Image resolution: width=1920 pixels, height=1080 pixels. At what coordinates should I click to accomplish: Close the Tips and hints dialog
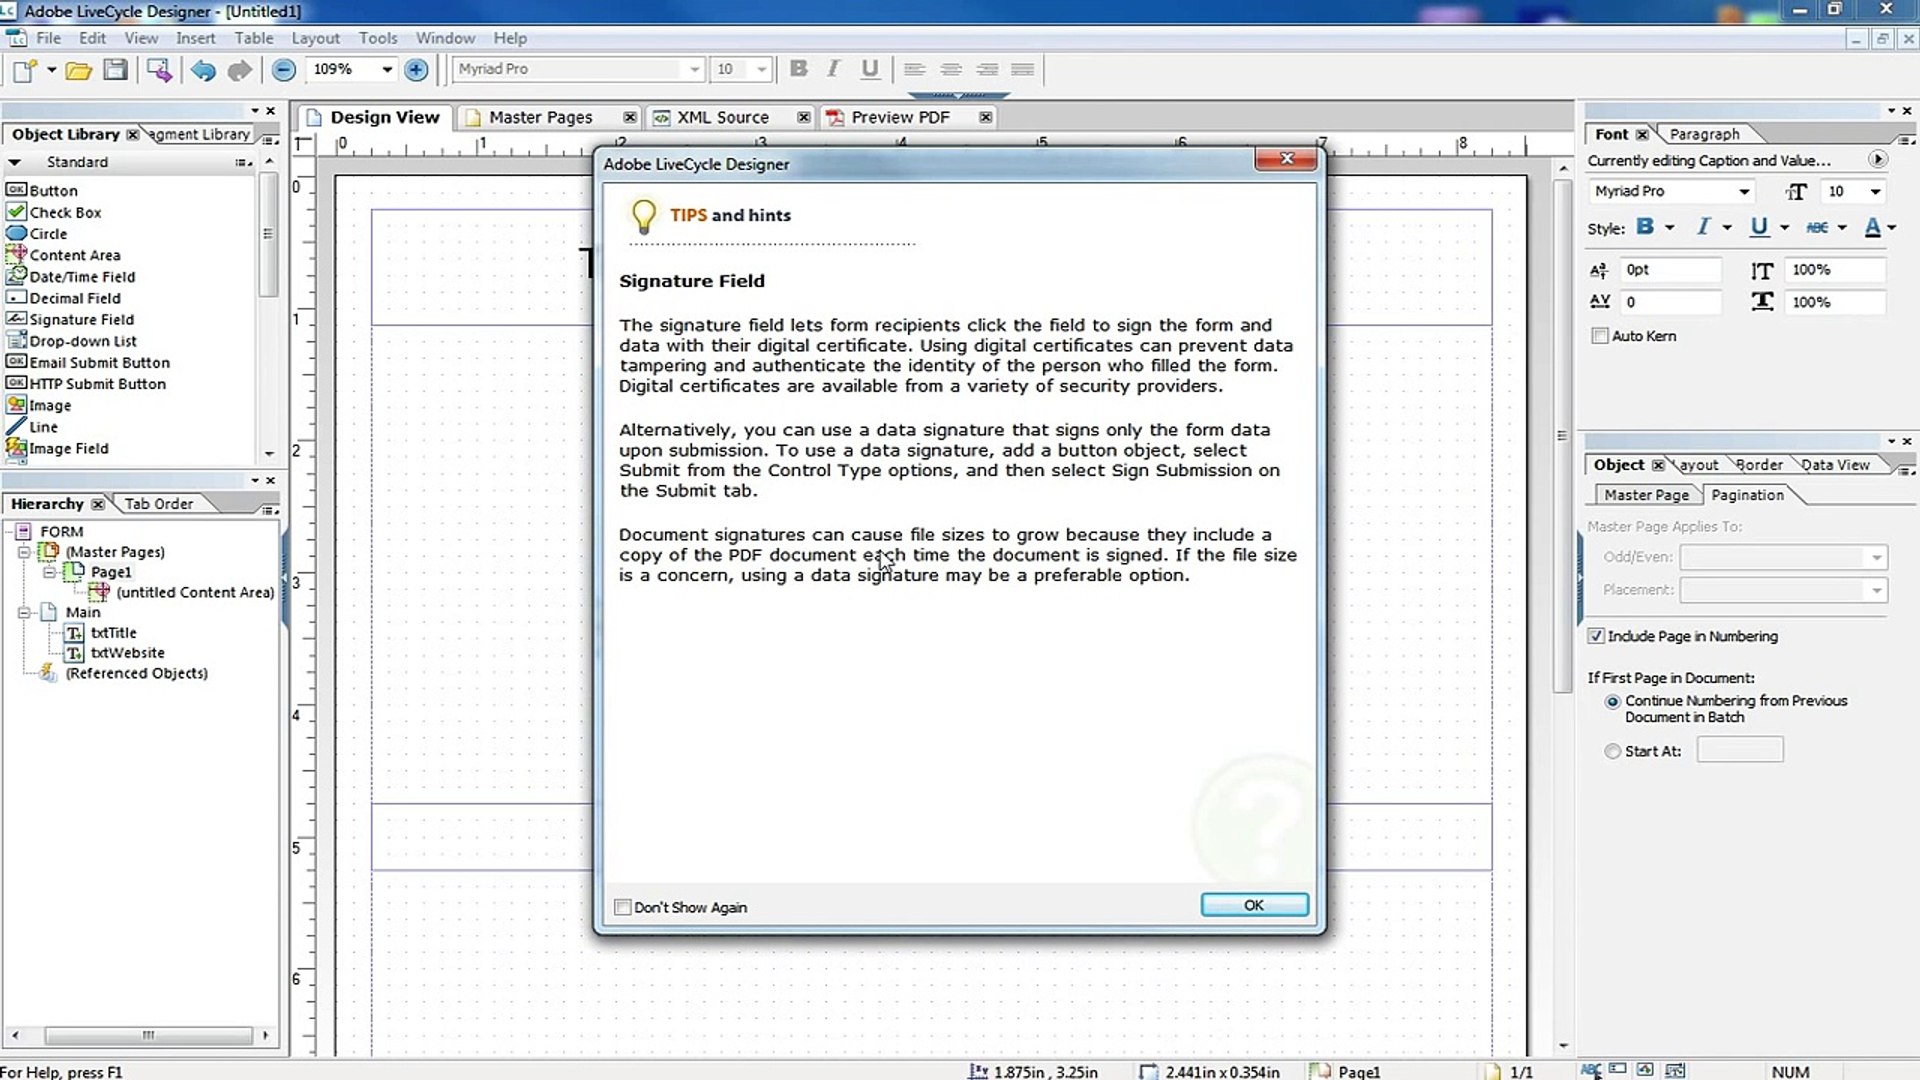(x=1286, y=159)
